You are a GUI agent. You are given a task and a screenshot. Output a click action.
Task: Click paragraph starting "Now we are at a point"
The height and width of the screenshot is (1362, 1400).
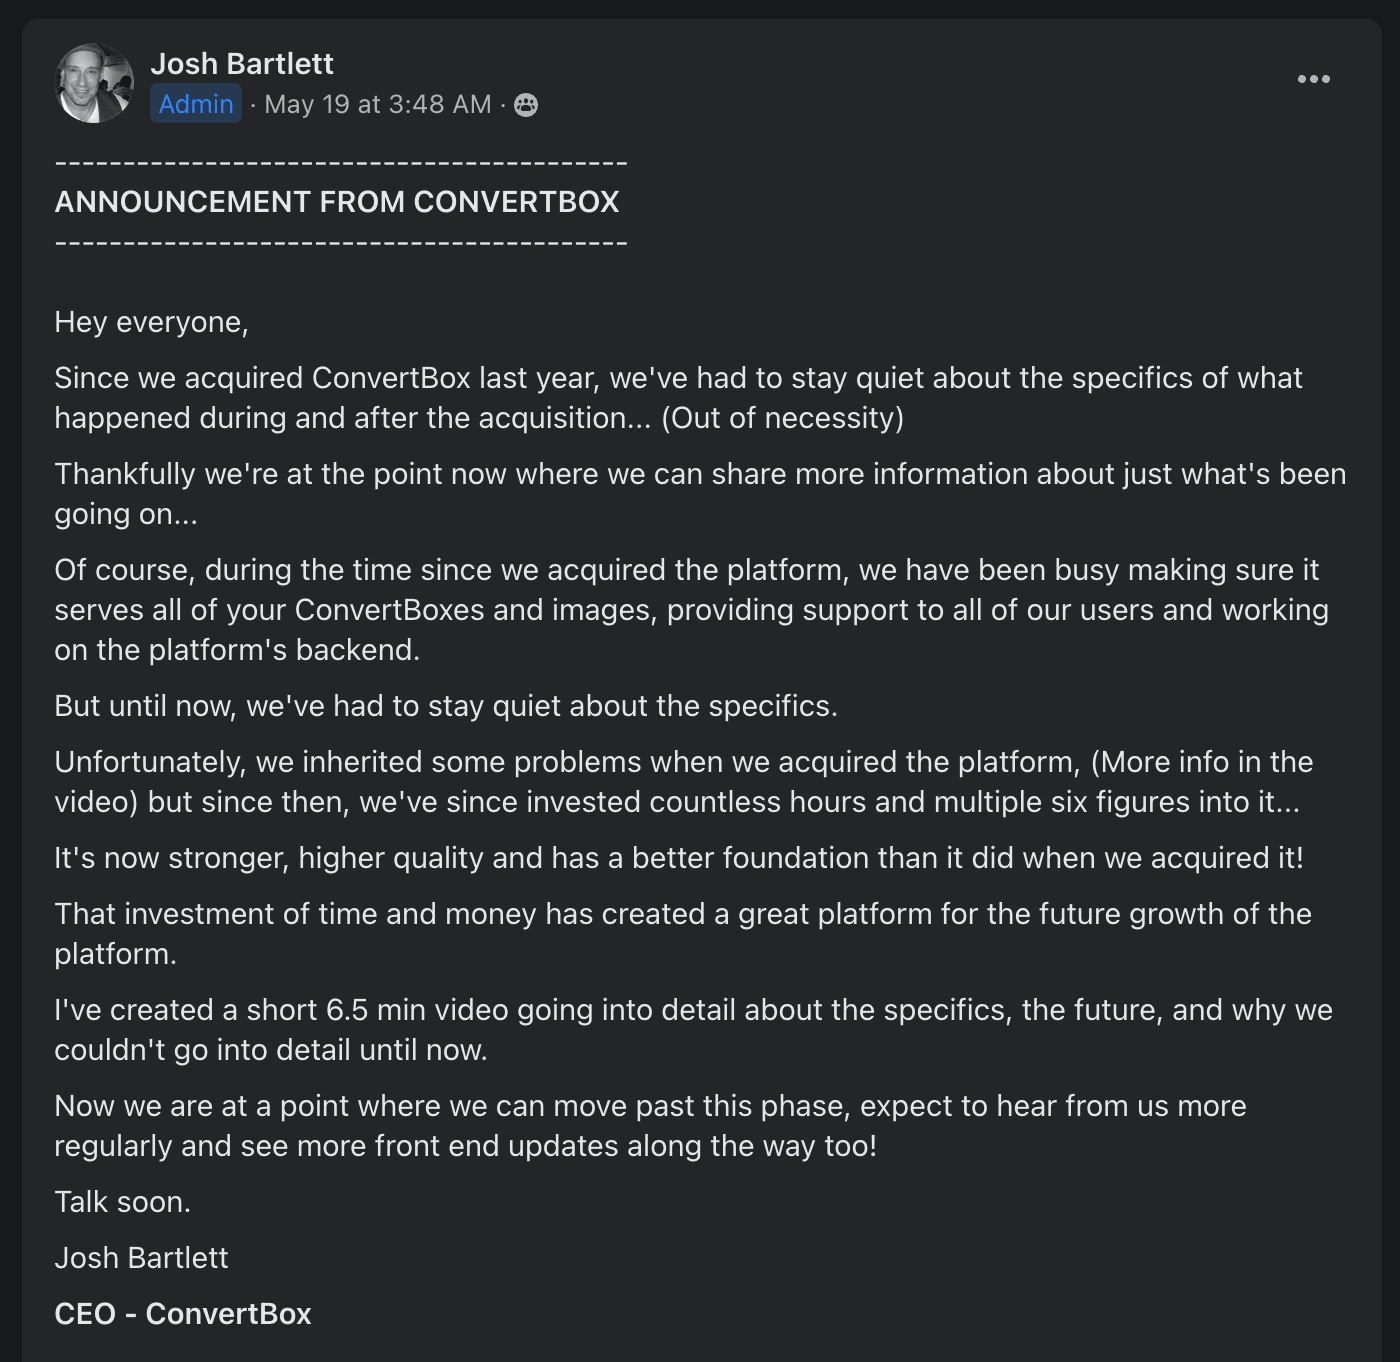coord(650,1126)
